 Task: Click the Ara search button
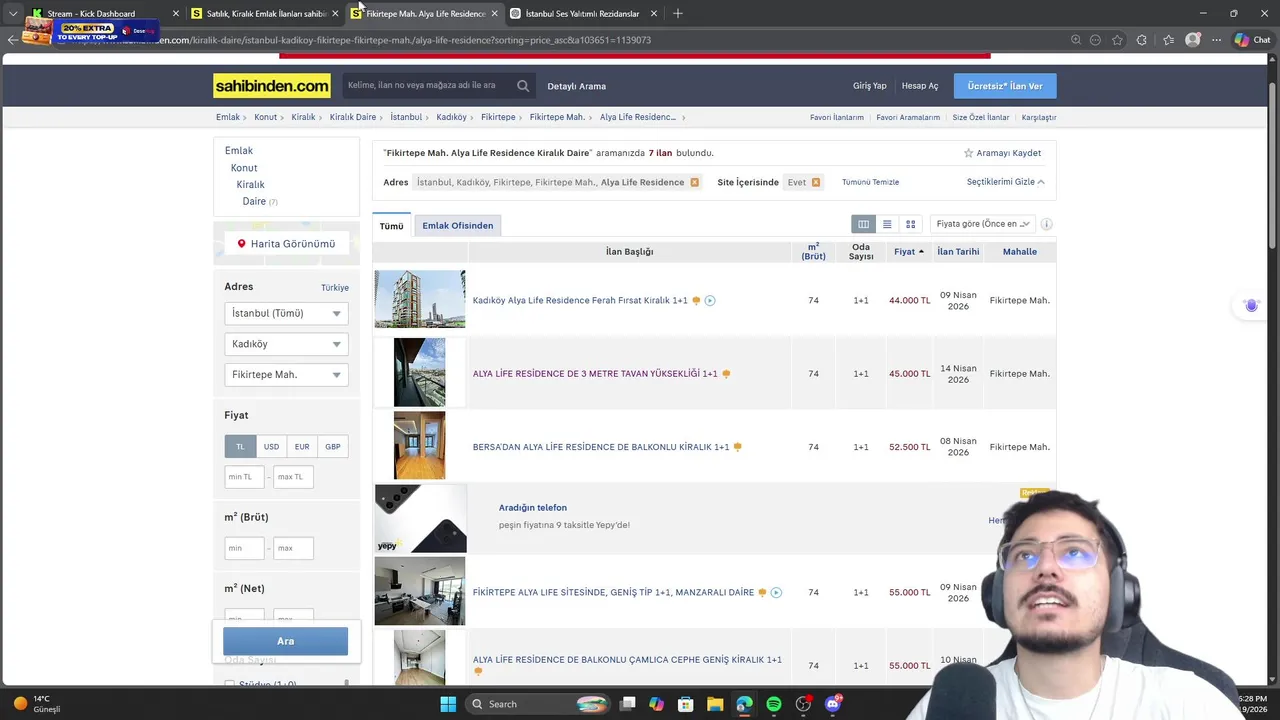click(x=285, y=641)
